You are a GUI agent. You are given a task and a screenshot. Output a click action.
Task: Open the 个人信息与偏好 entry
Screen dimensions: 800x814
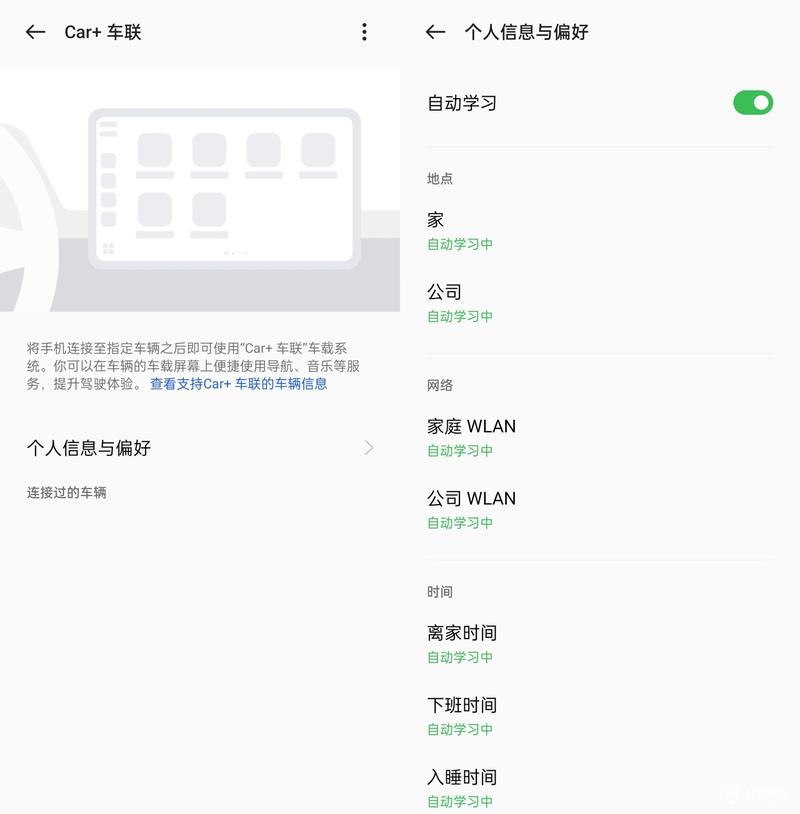(x=200, y=447)
